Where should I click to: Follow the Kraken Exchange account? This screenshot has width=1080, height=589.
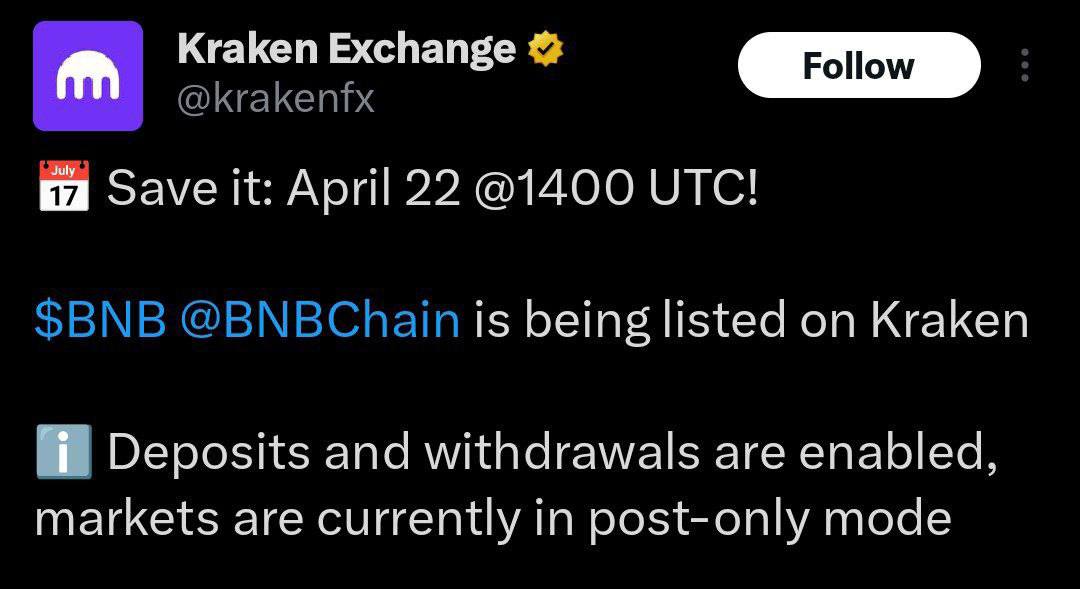coord(859,65)
